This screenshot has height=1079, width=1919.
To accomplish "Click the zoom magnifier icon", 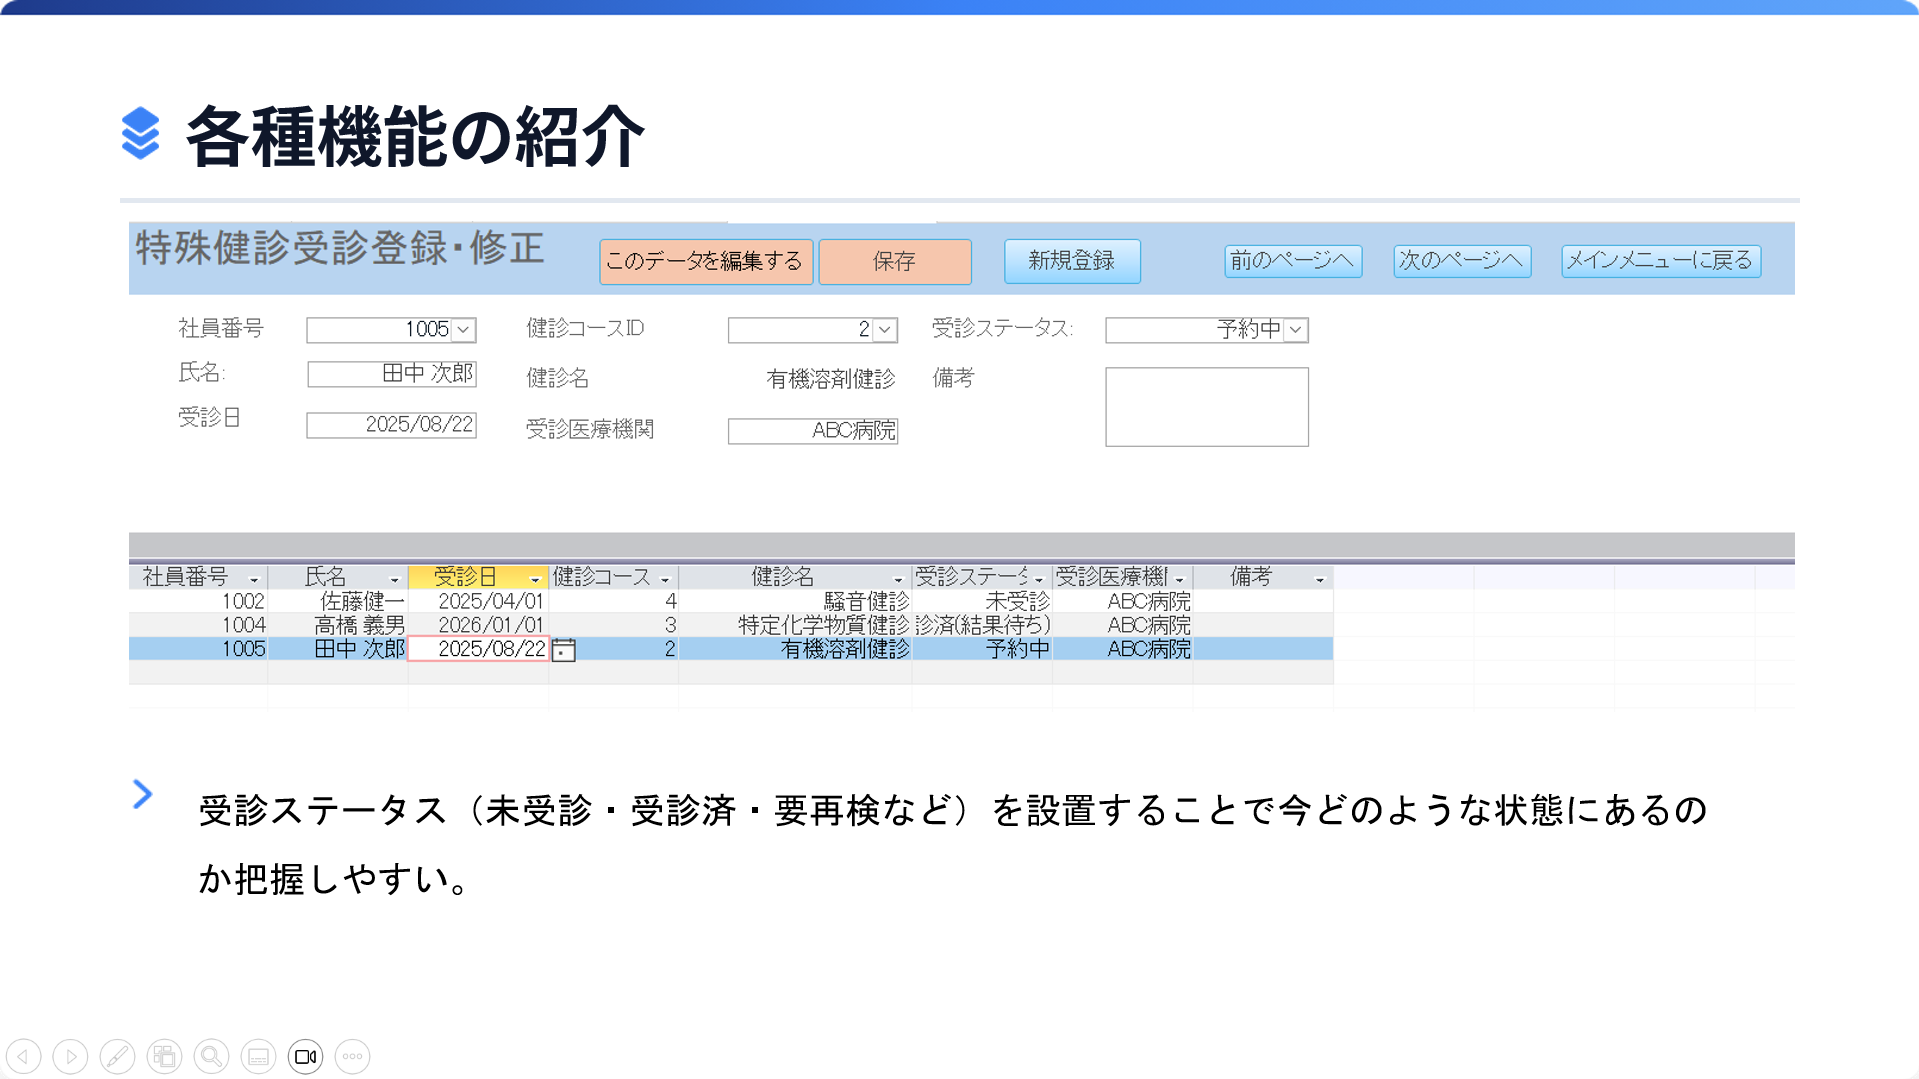I will [x=211, y=1056].
